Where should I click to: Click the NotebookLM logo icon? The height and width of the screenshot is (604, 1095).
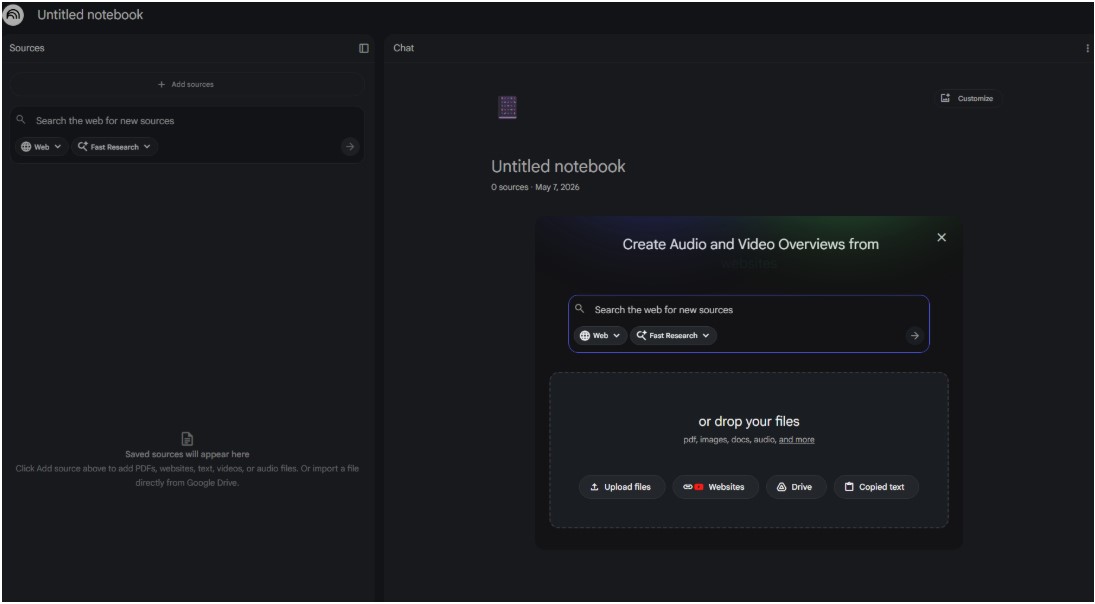[13, 15]
